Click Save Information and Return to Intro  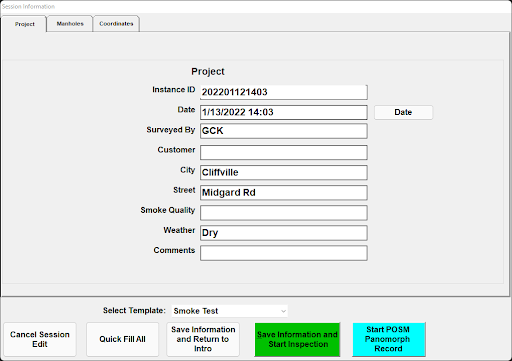tap(203, 339)
